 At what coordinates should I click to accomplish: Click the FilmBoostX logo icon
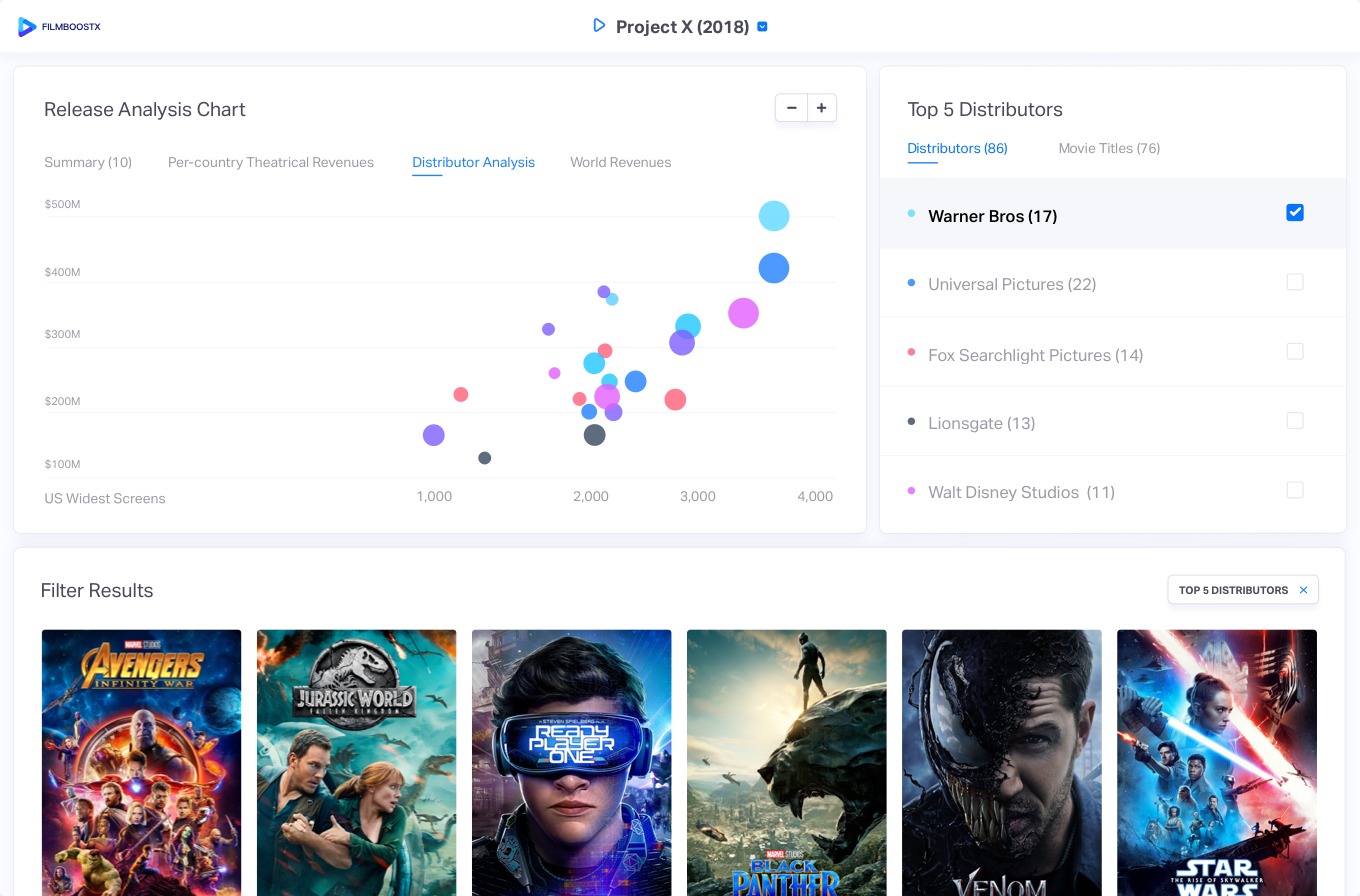27,27
